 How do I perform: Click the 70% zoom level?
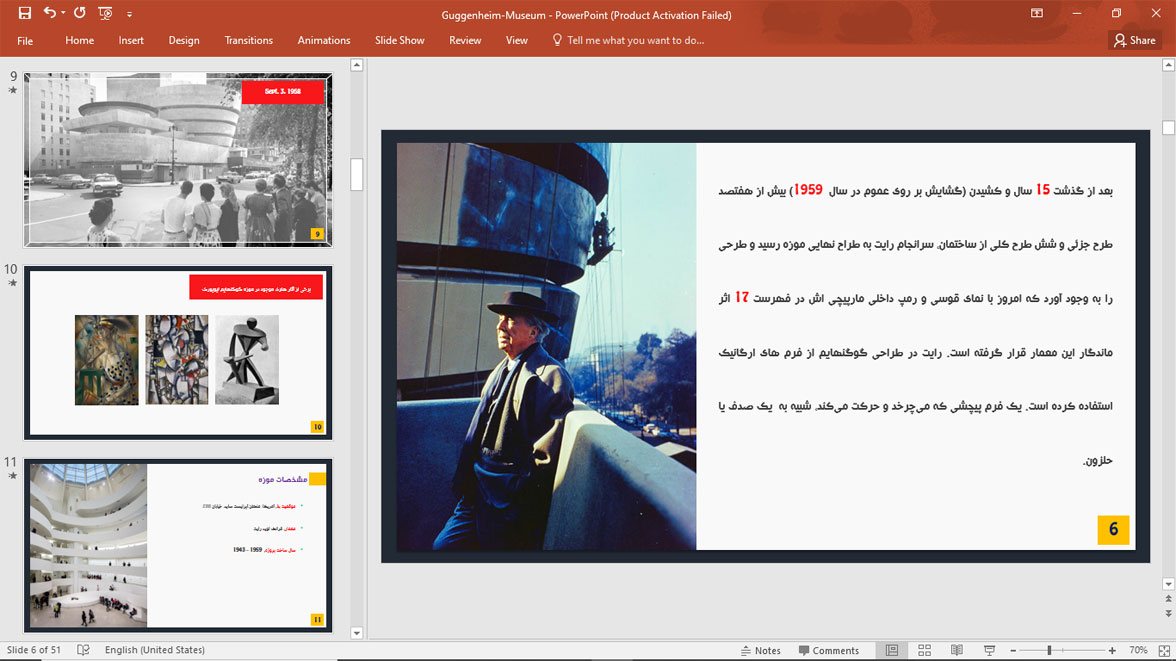[1138, 650]
